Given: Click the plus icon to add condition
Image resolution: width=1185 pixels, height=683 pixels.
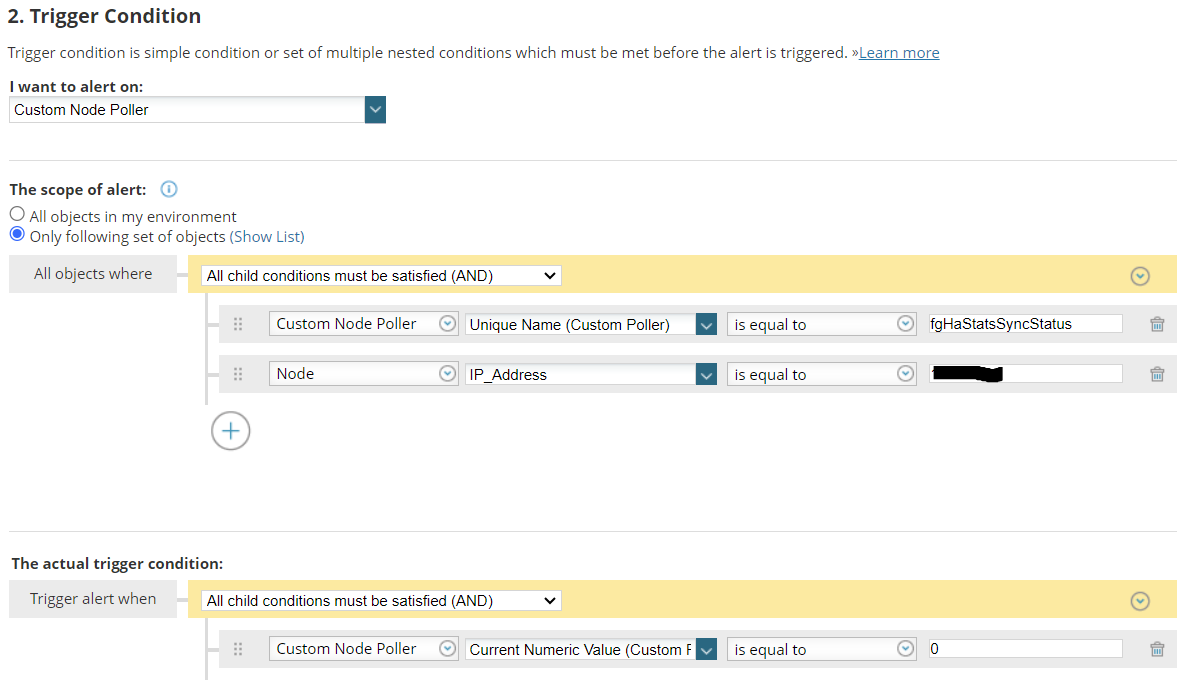Looking at the screenshot, I should tap(231, 431).
